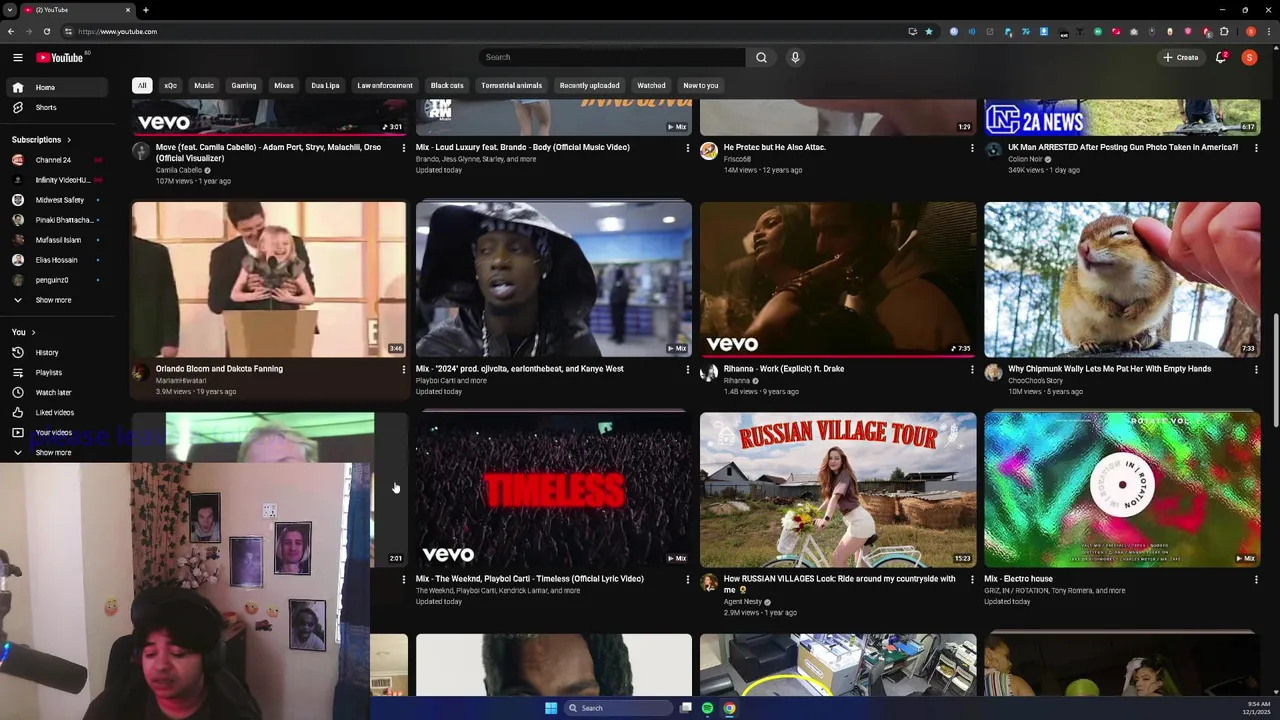Image resolution: width=1280 pixels, height=720 pixels.
Task: Open the chipmunk video thumbnail
Action: (1122, 279)
